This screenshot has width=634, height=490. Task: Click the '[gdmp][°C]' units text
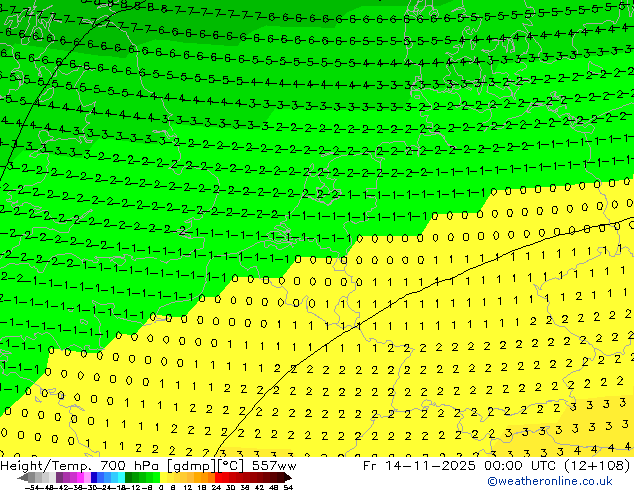(x=205, y=466)
